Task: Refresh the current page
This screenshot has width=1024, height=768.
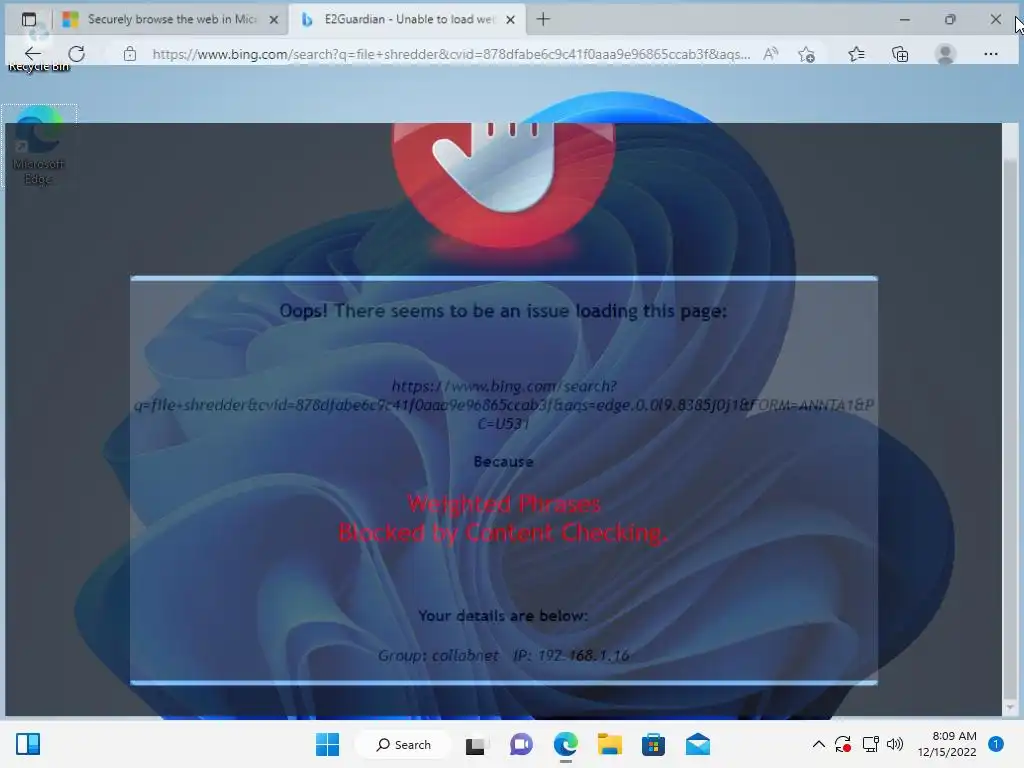Action: 76,54
